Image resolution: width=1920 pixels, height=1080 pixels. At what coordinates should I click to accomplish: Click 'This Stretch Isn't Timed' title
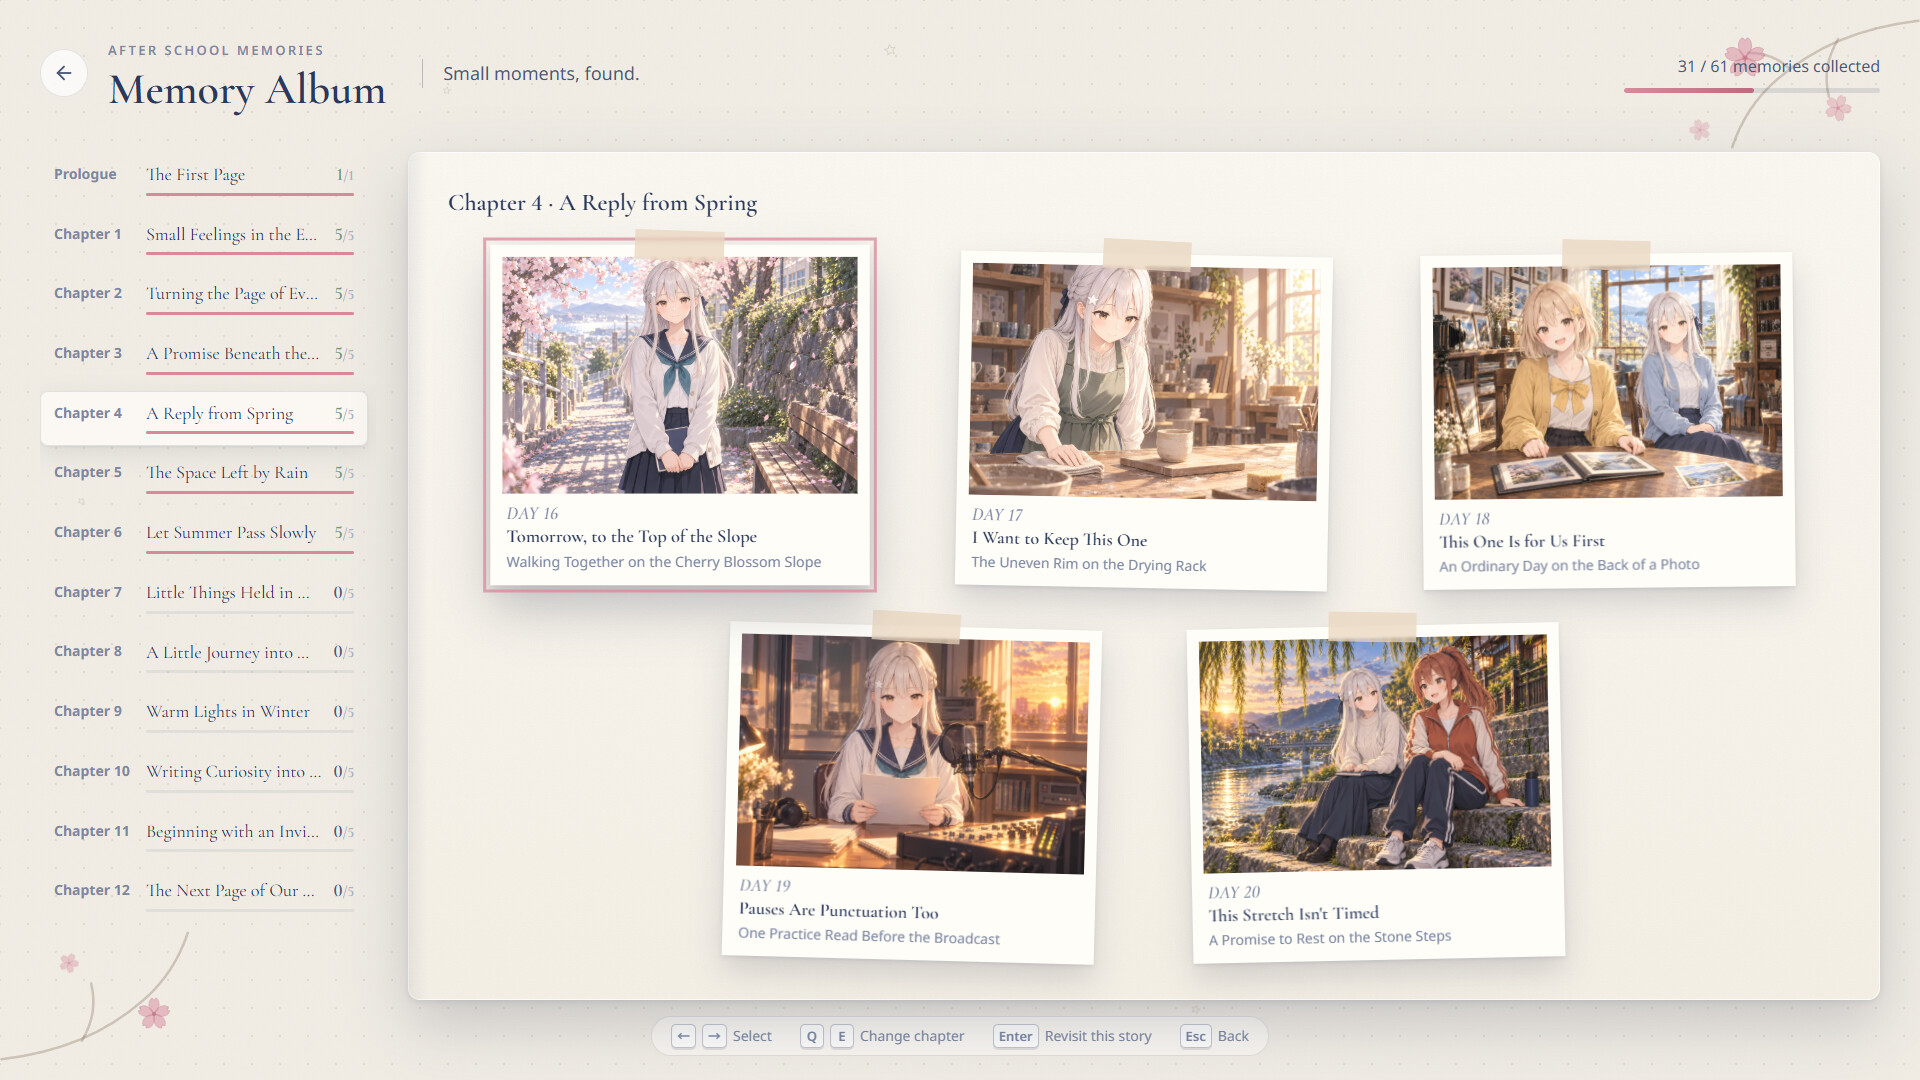point(1294,914)
